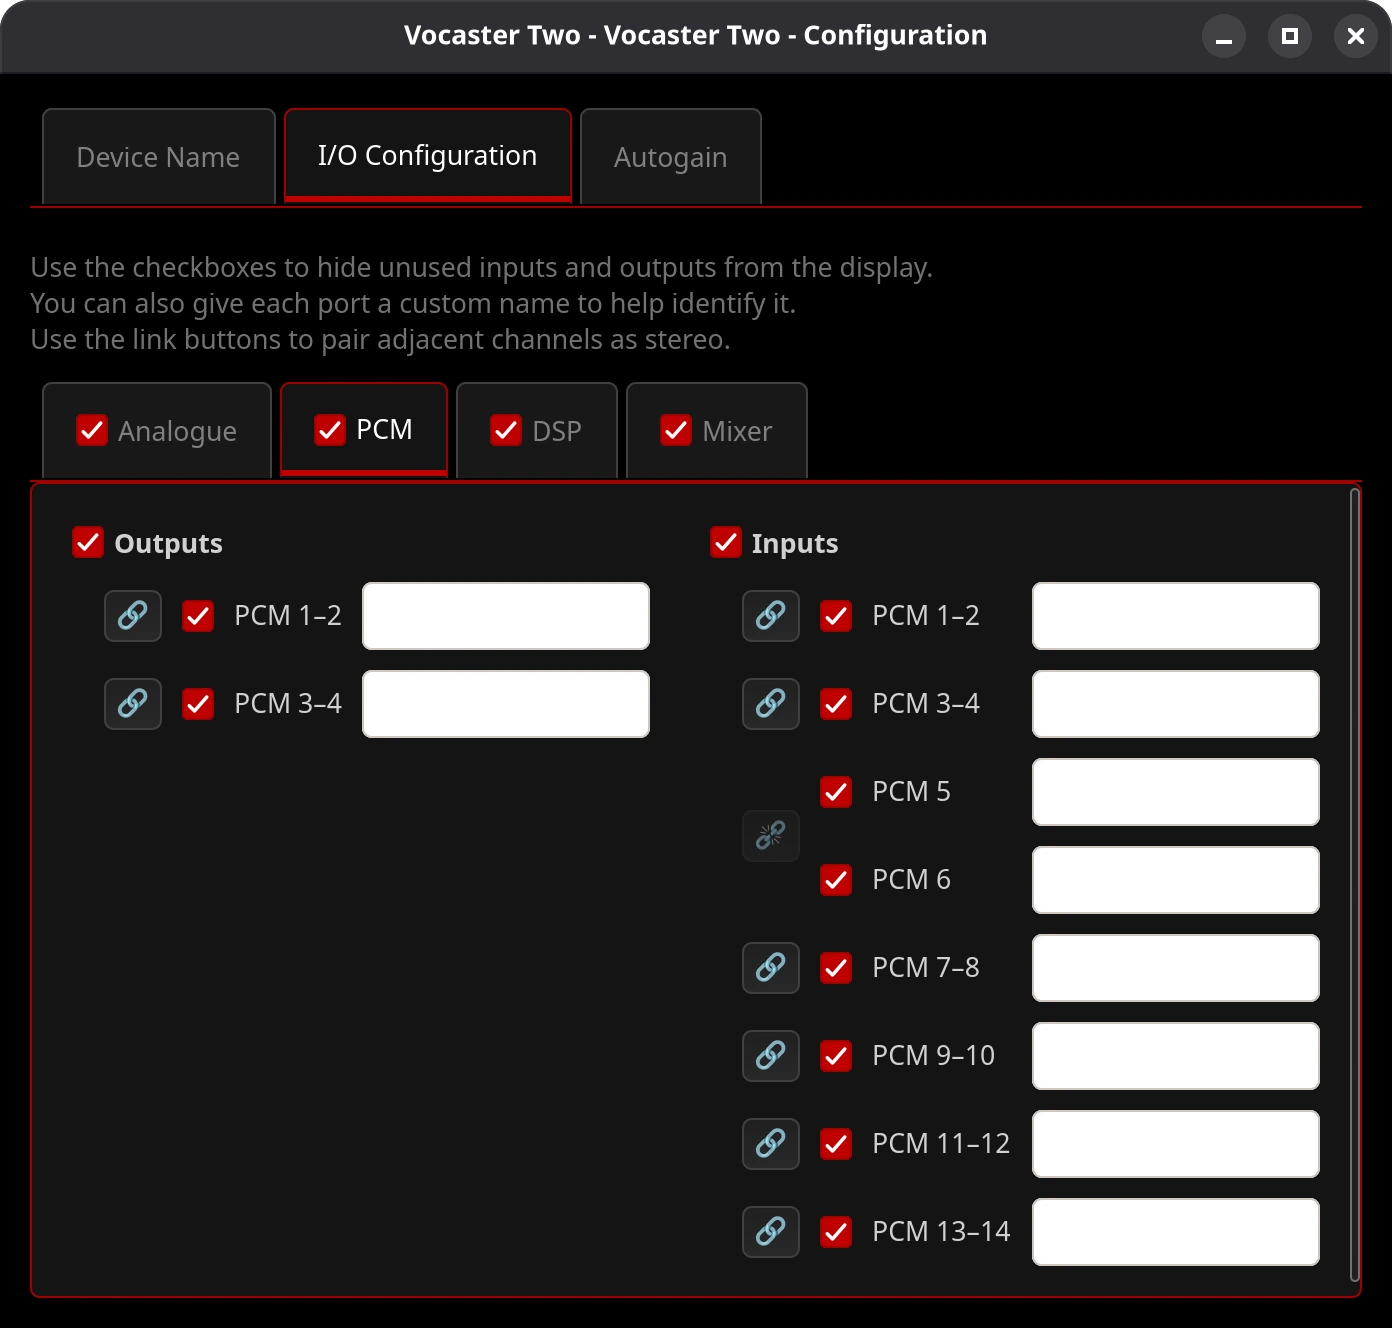Minimize the Configuration window
The width and height of the screenshot is (1392, 1328).
pyautogui.click(x=1224, y=36)
